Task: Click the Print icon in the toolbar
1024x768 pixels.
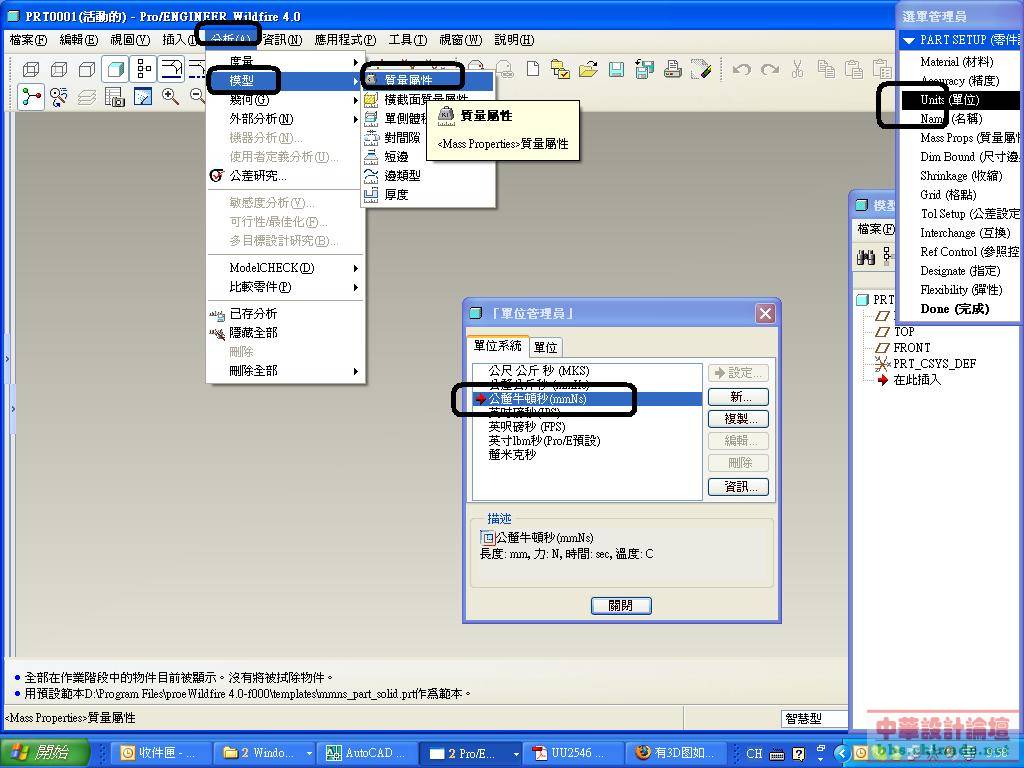Action: [673, 69]
